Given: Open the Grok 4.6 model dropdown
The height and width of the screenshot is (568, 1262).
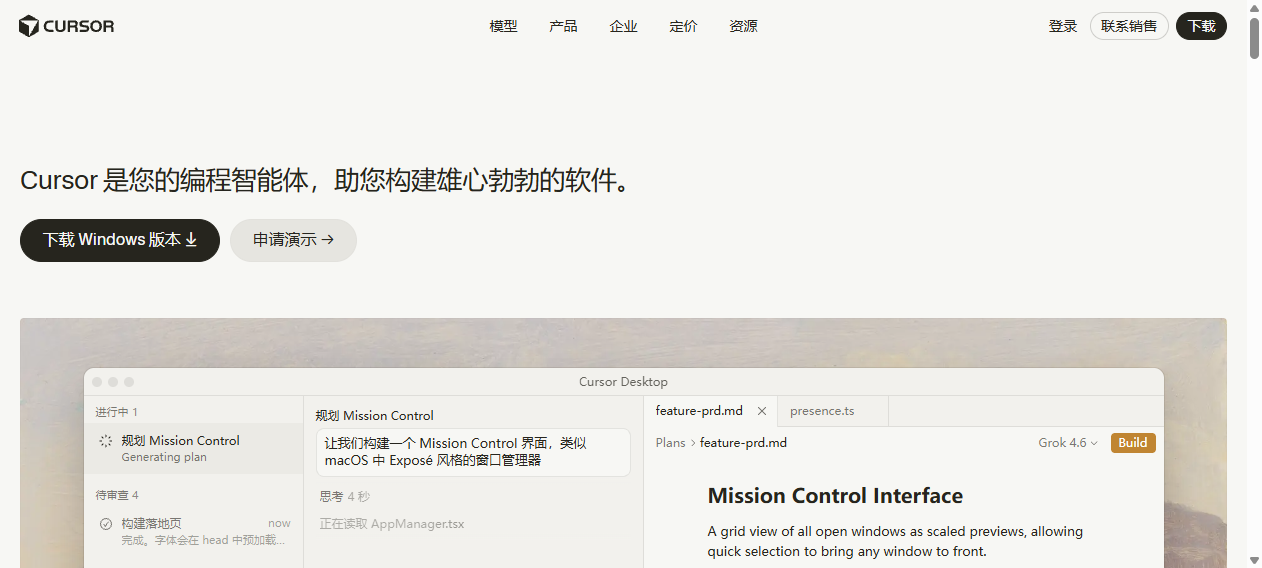Looking at the screenshot, I should point(1068,442).
